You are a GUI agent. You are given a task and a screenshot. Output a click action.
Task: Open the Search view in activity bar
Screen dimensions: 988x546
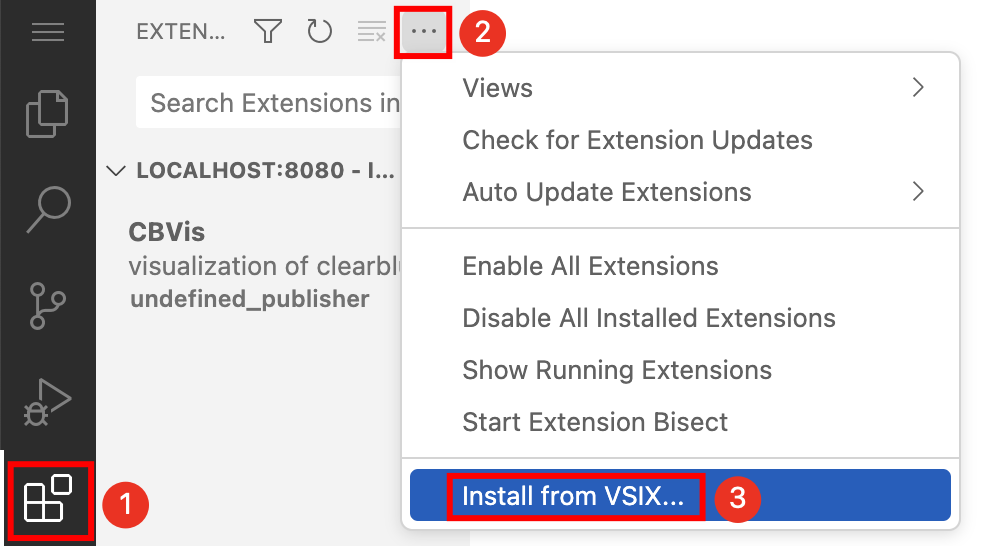tap(47, 207)
